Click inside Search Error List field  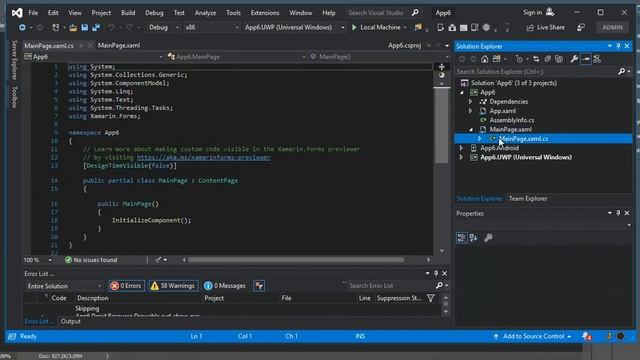pos(390,286)
